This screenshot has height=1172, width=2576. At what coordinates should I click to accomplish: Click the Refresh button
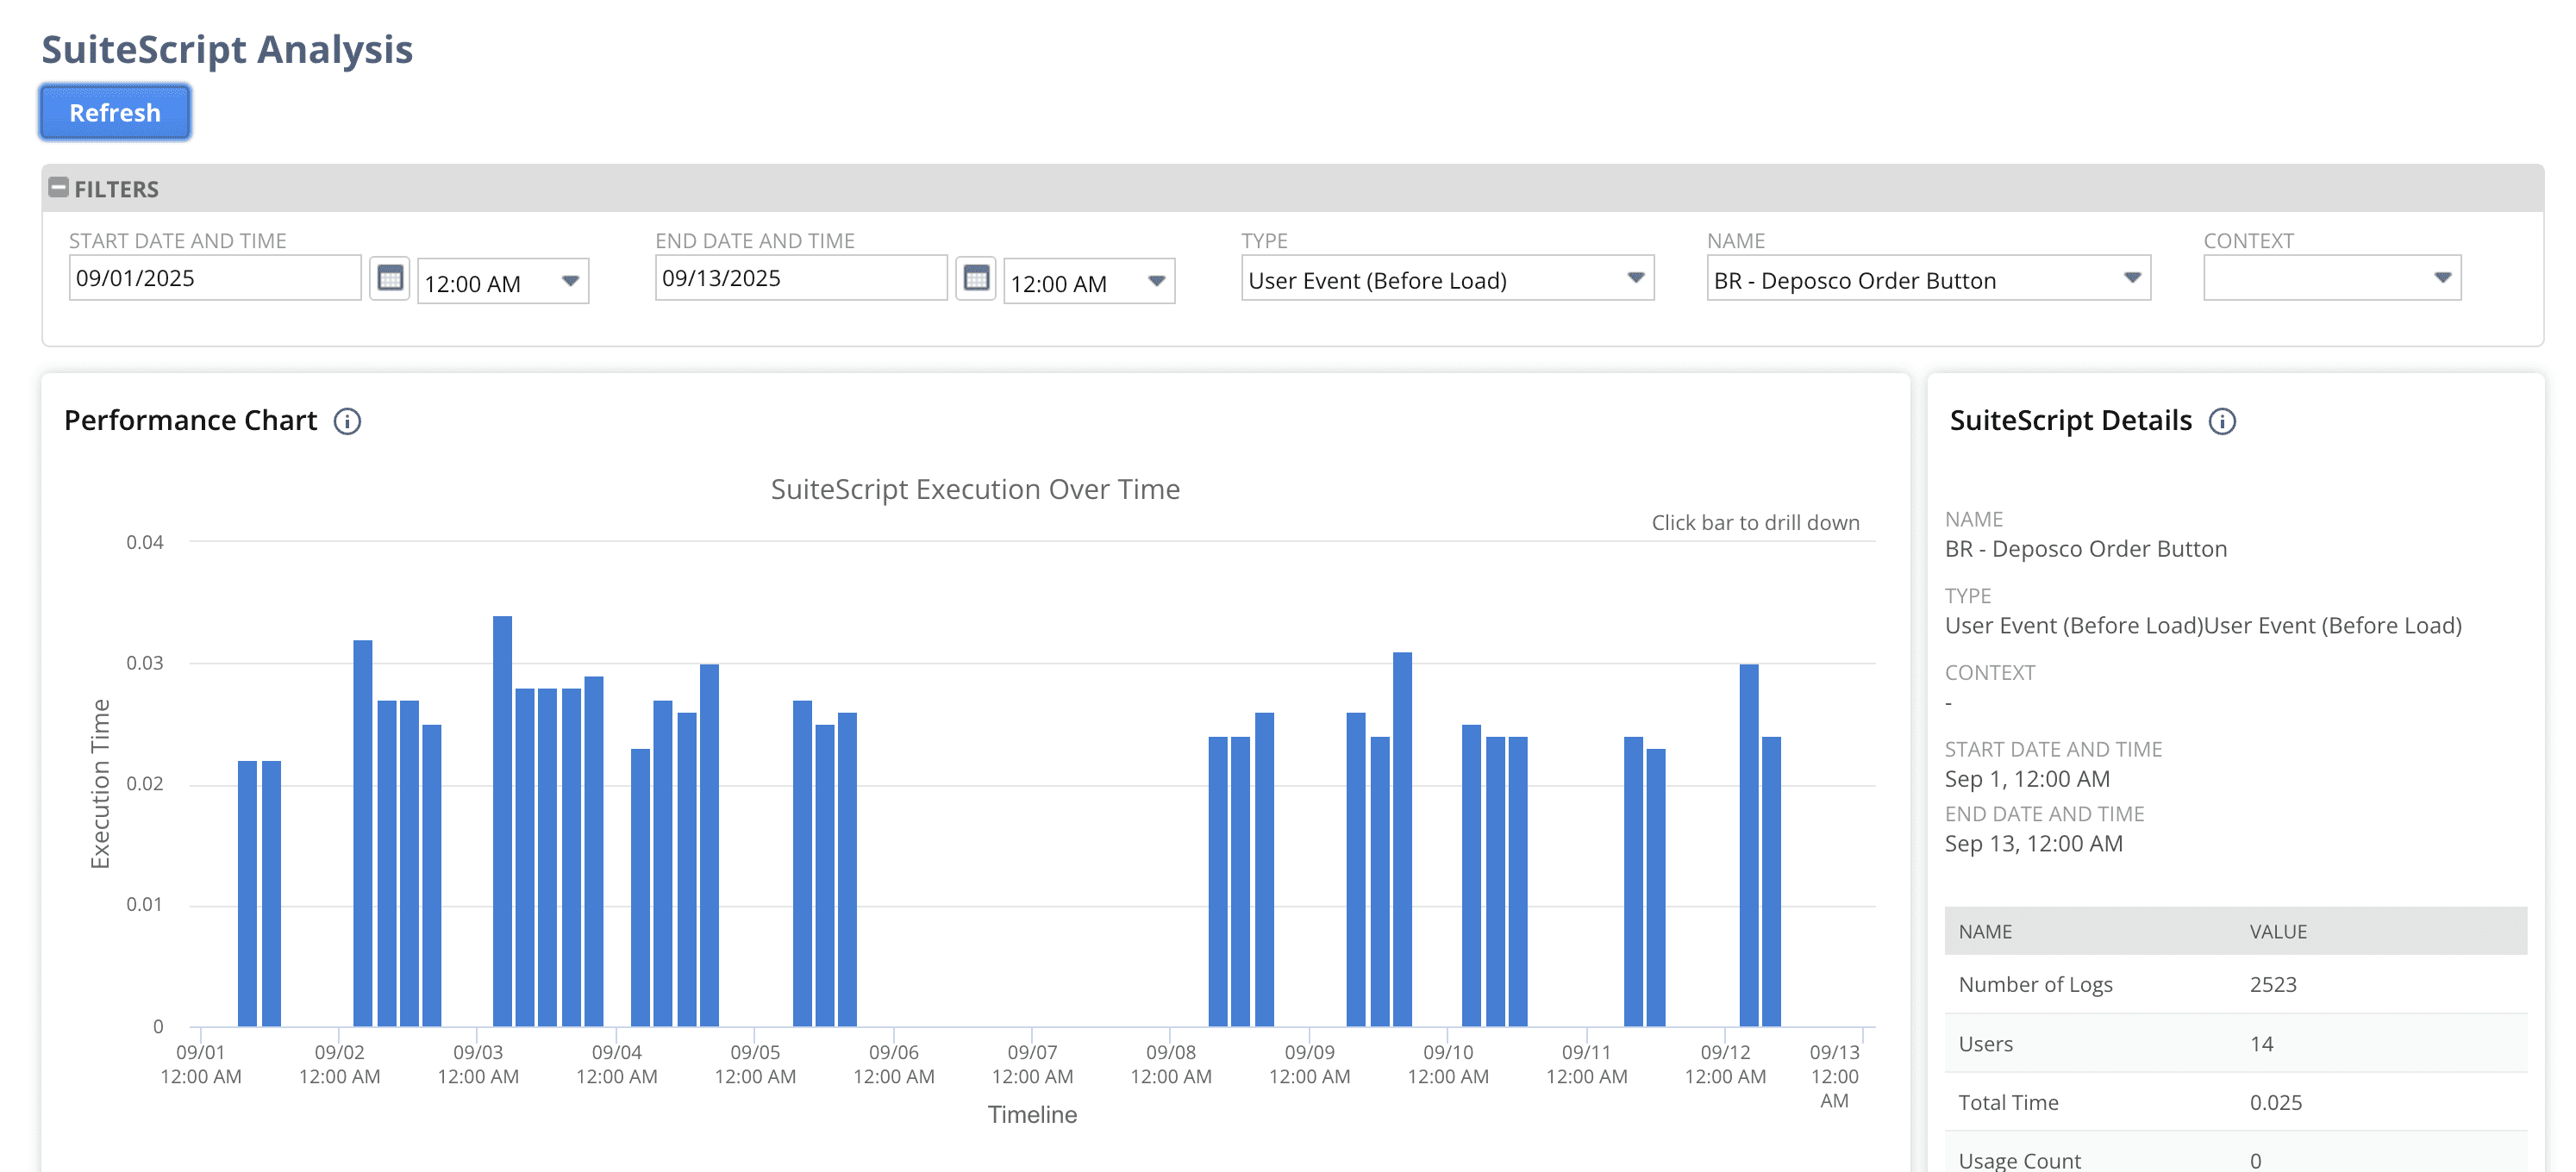coord(114,112)
